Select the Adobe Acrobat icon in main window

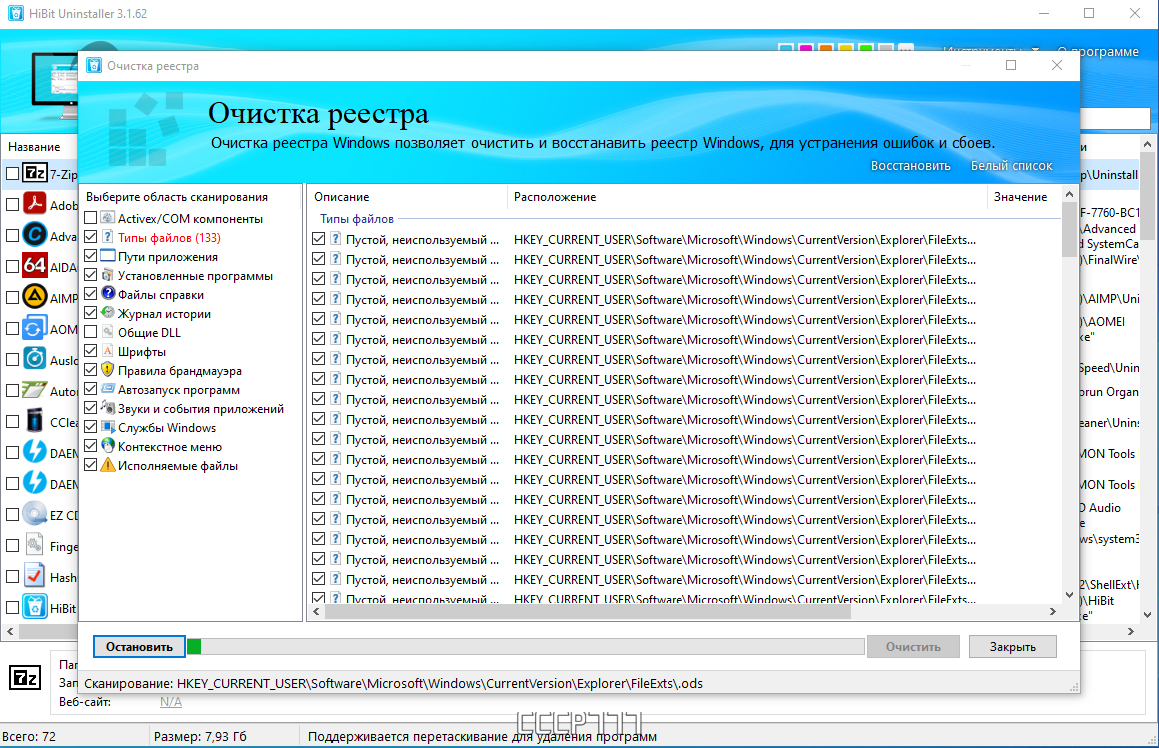[x=35, y=204]
